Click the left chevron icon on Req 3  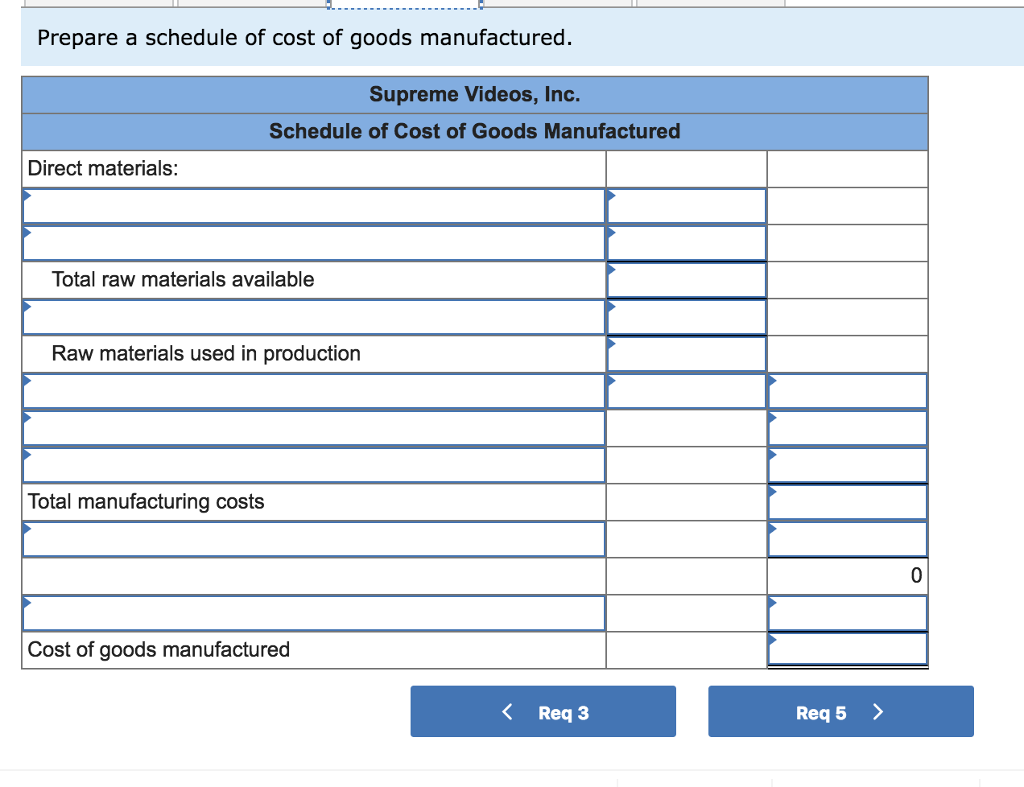coord(507,711)
